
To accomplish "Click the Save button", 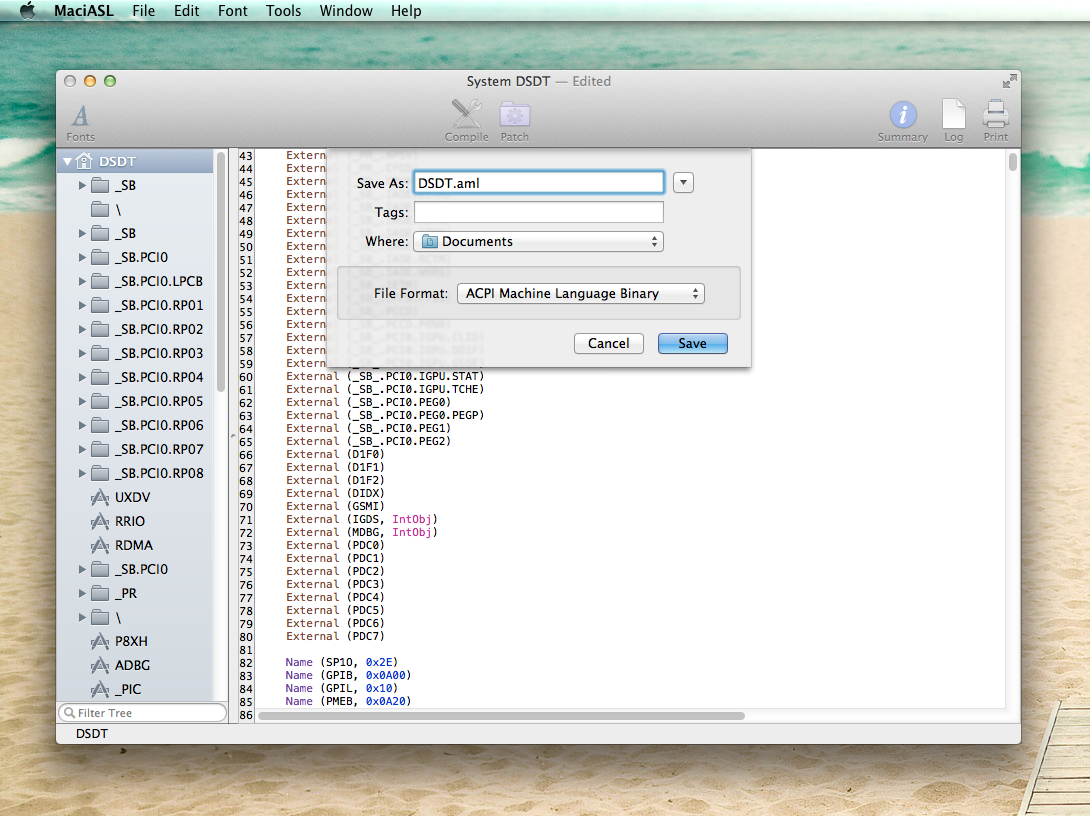I will 692,343.
